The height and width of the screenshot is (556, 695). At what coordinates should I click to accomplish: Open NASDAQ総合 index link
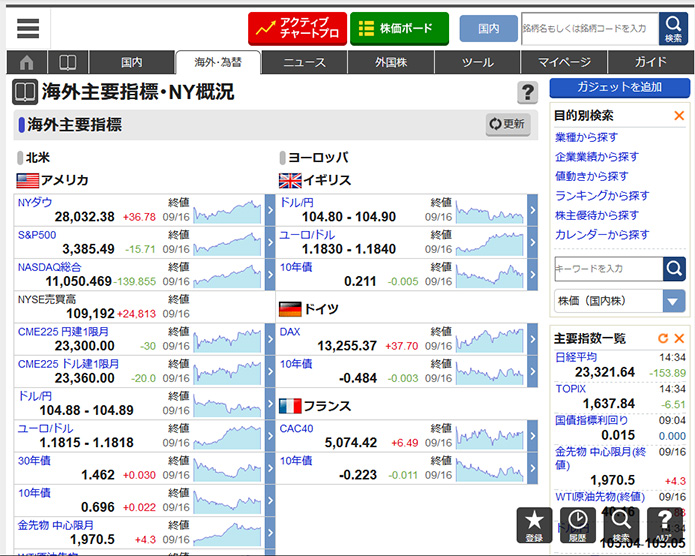tap(50, 267)
